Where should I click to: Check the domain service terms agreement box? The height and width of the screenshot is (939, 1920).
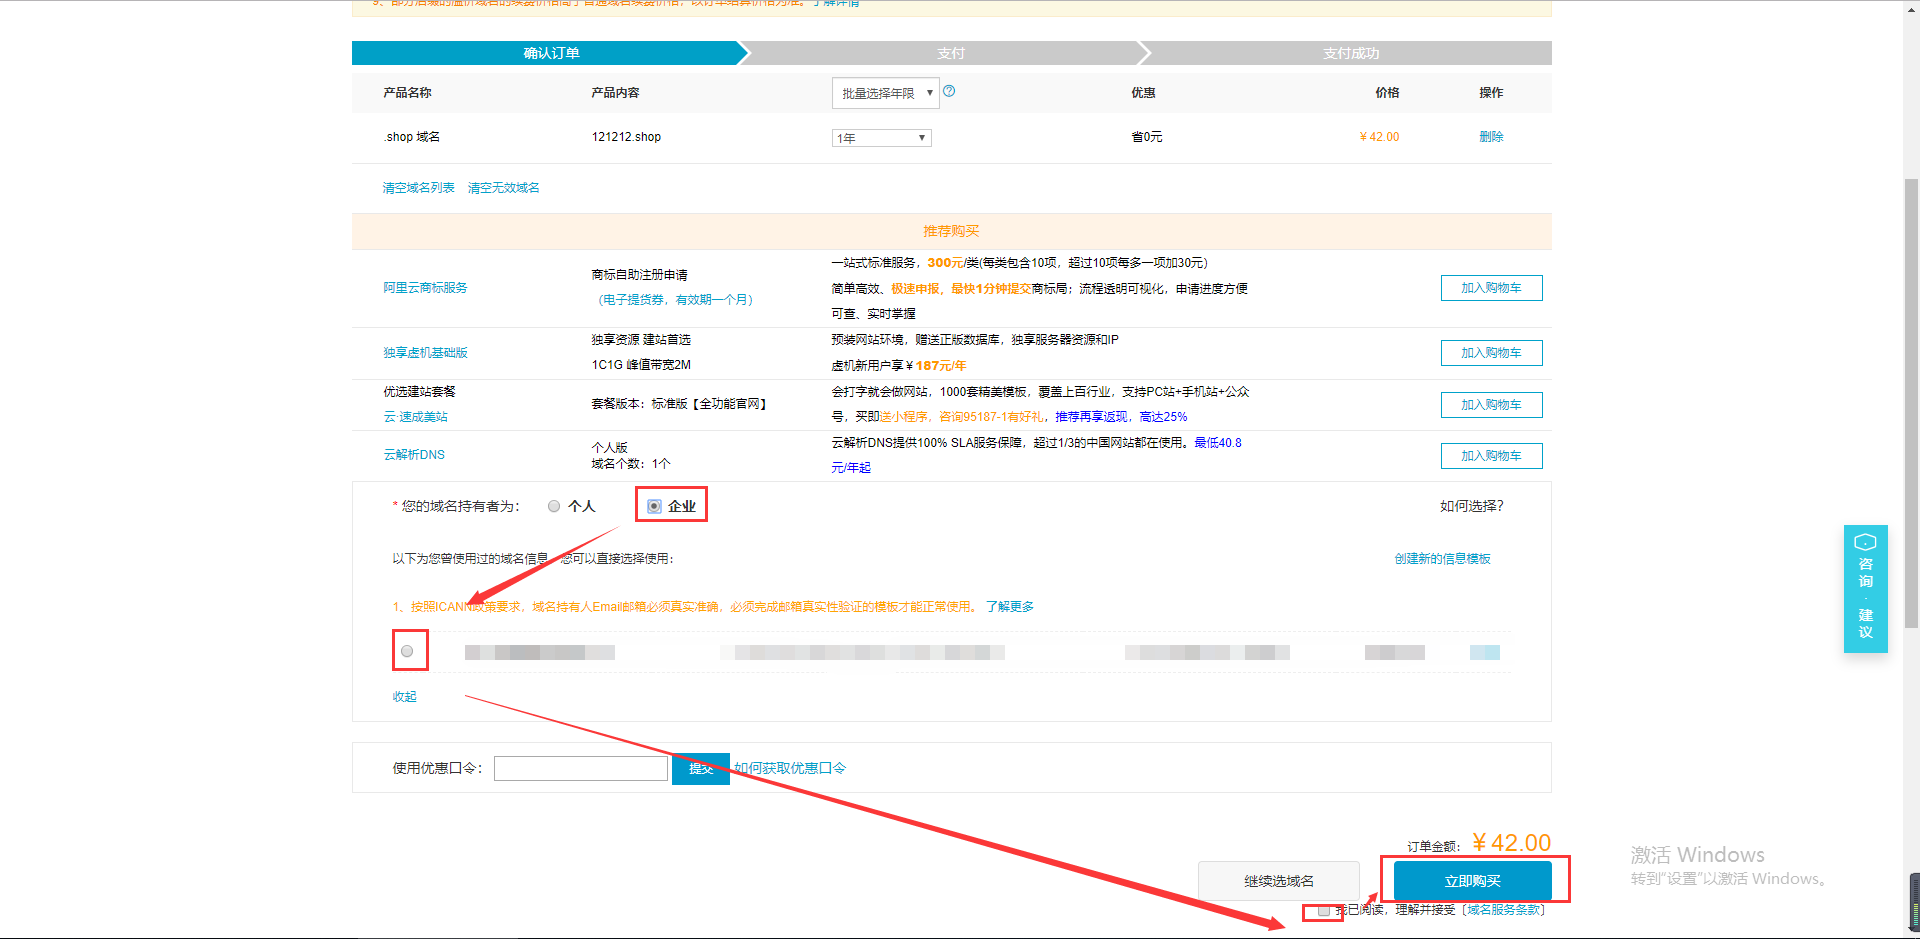click(x=1324, y=910)
